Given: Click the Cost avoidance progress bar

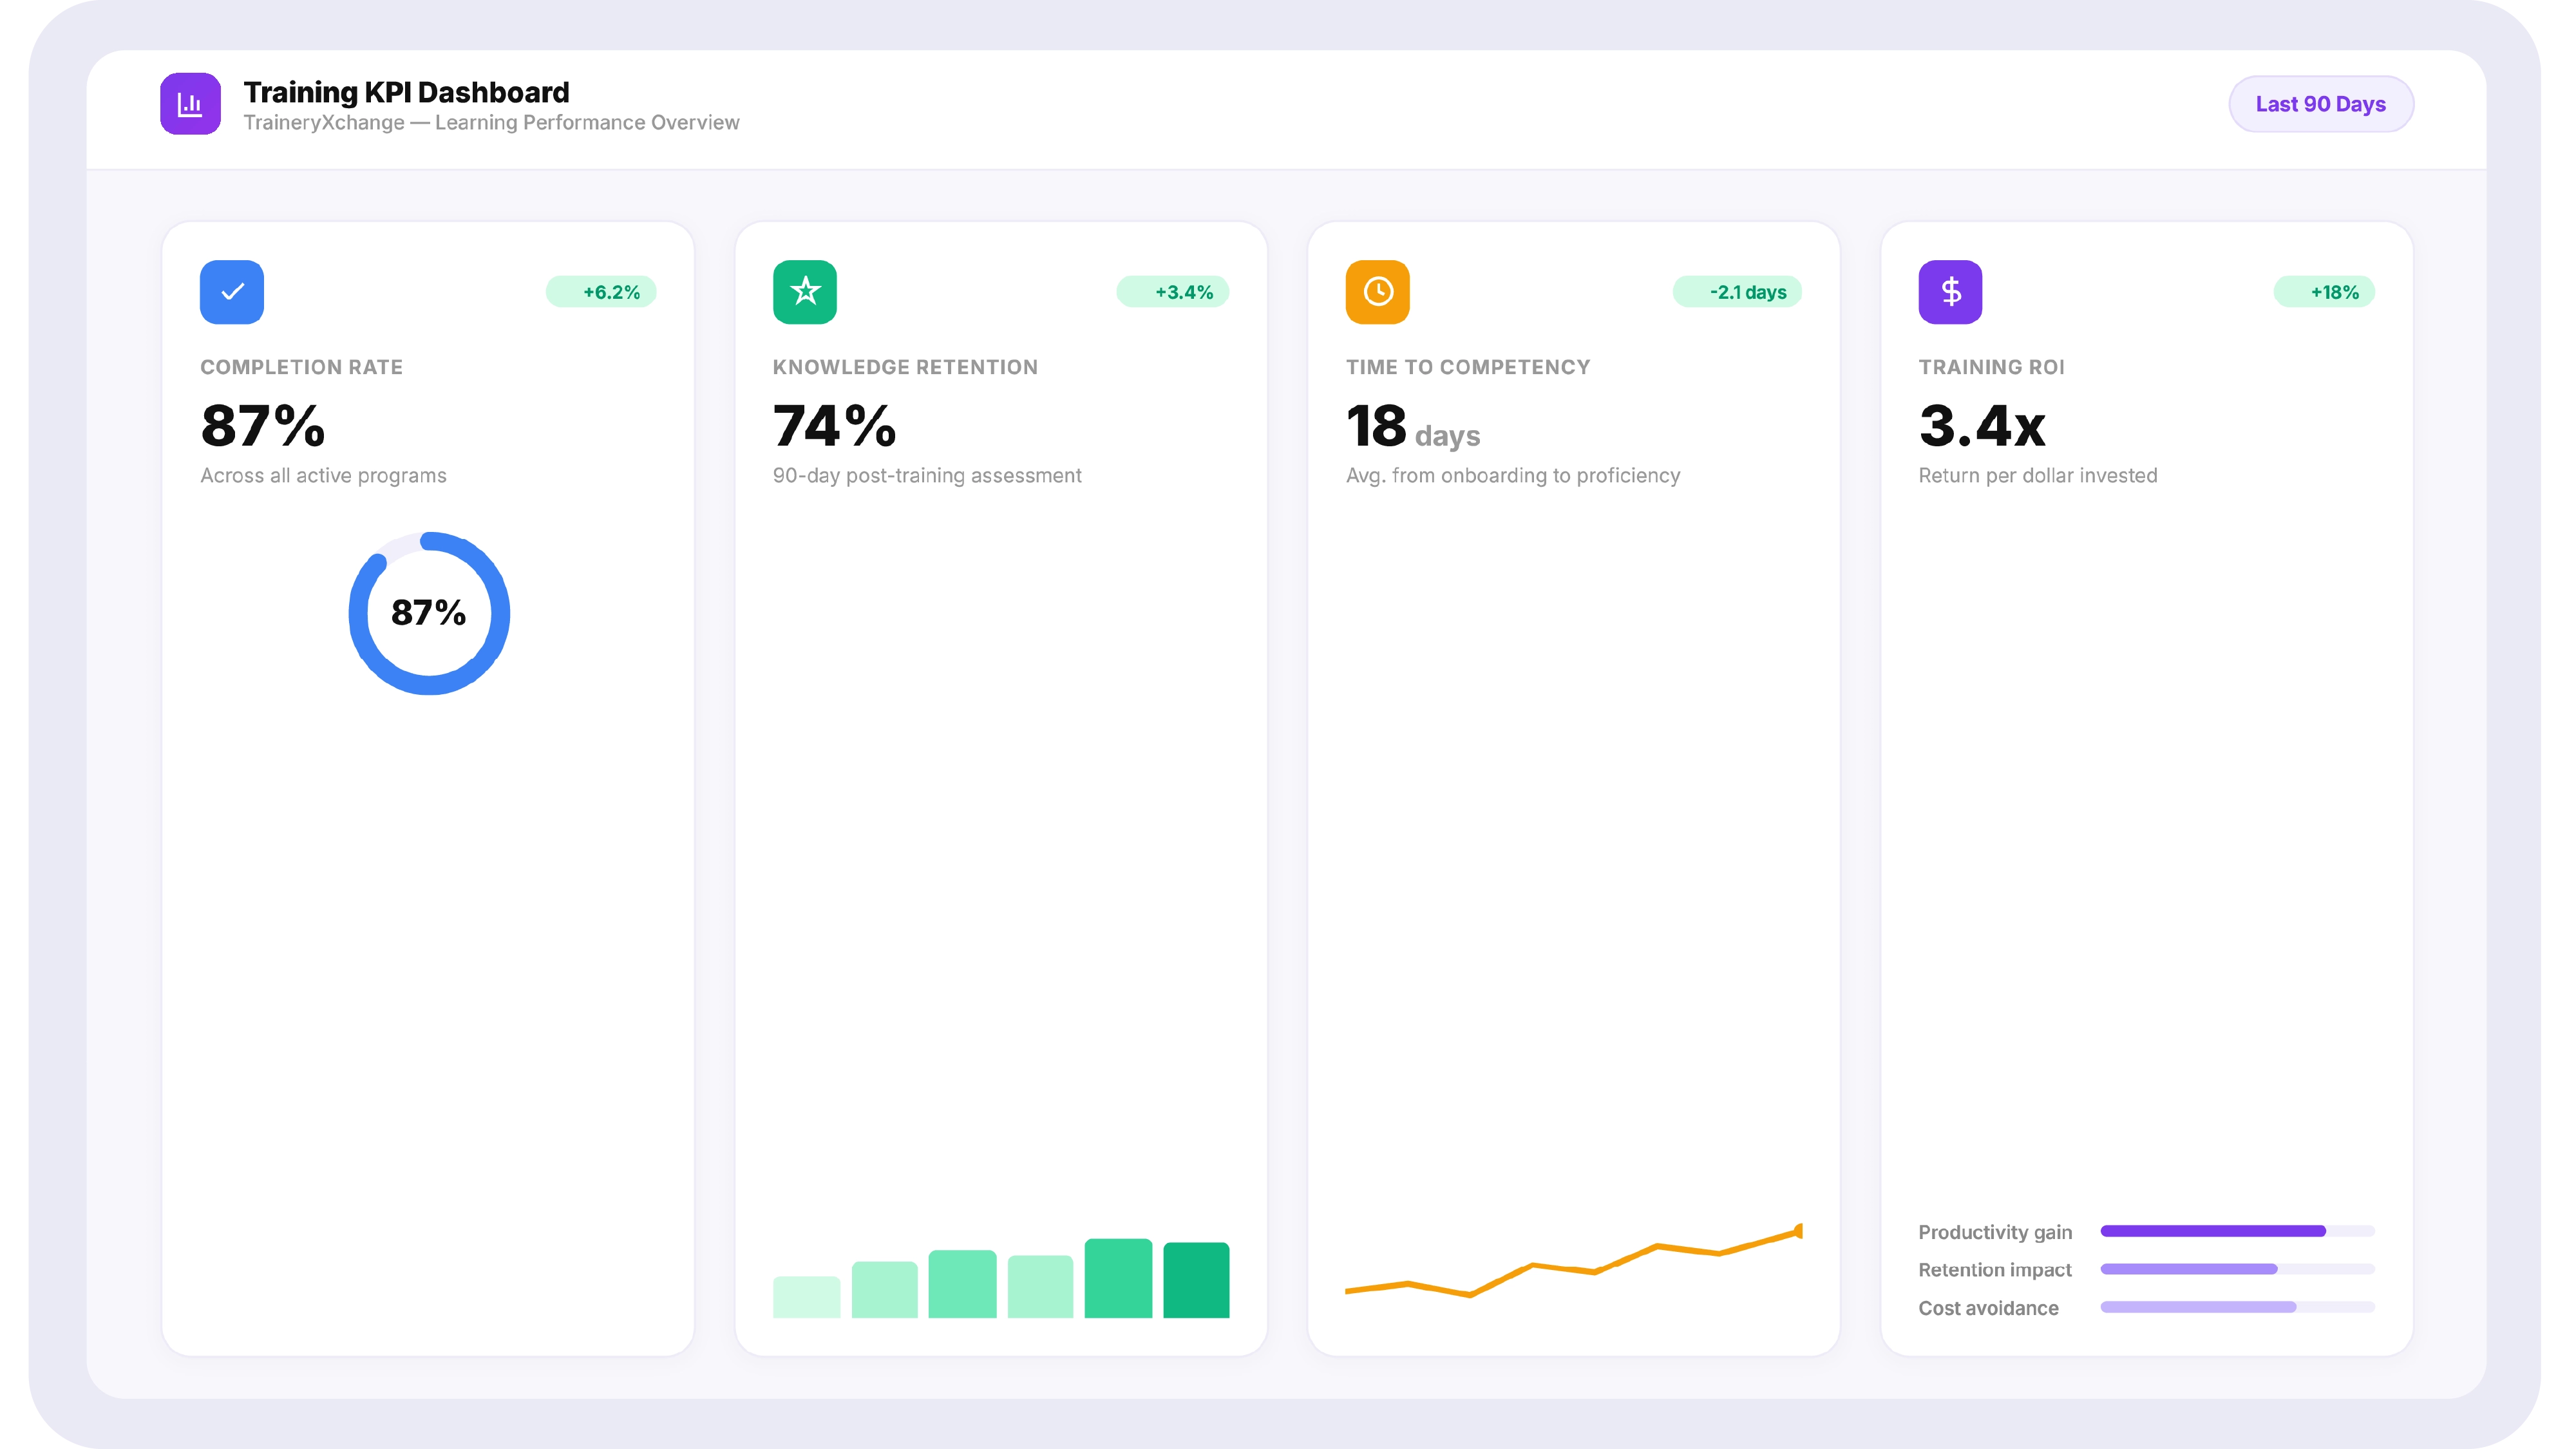Looking at the screenshot, I should tap(2237, 1307).
